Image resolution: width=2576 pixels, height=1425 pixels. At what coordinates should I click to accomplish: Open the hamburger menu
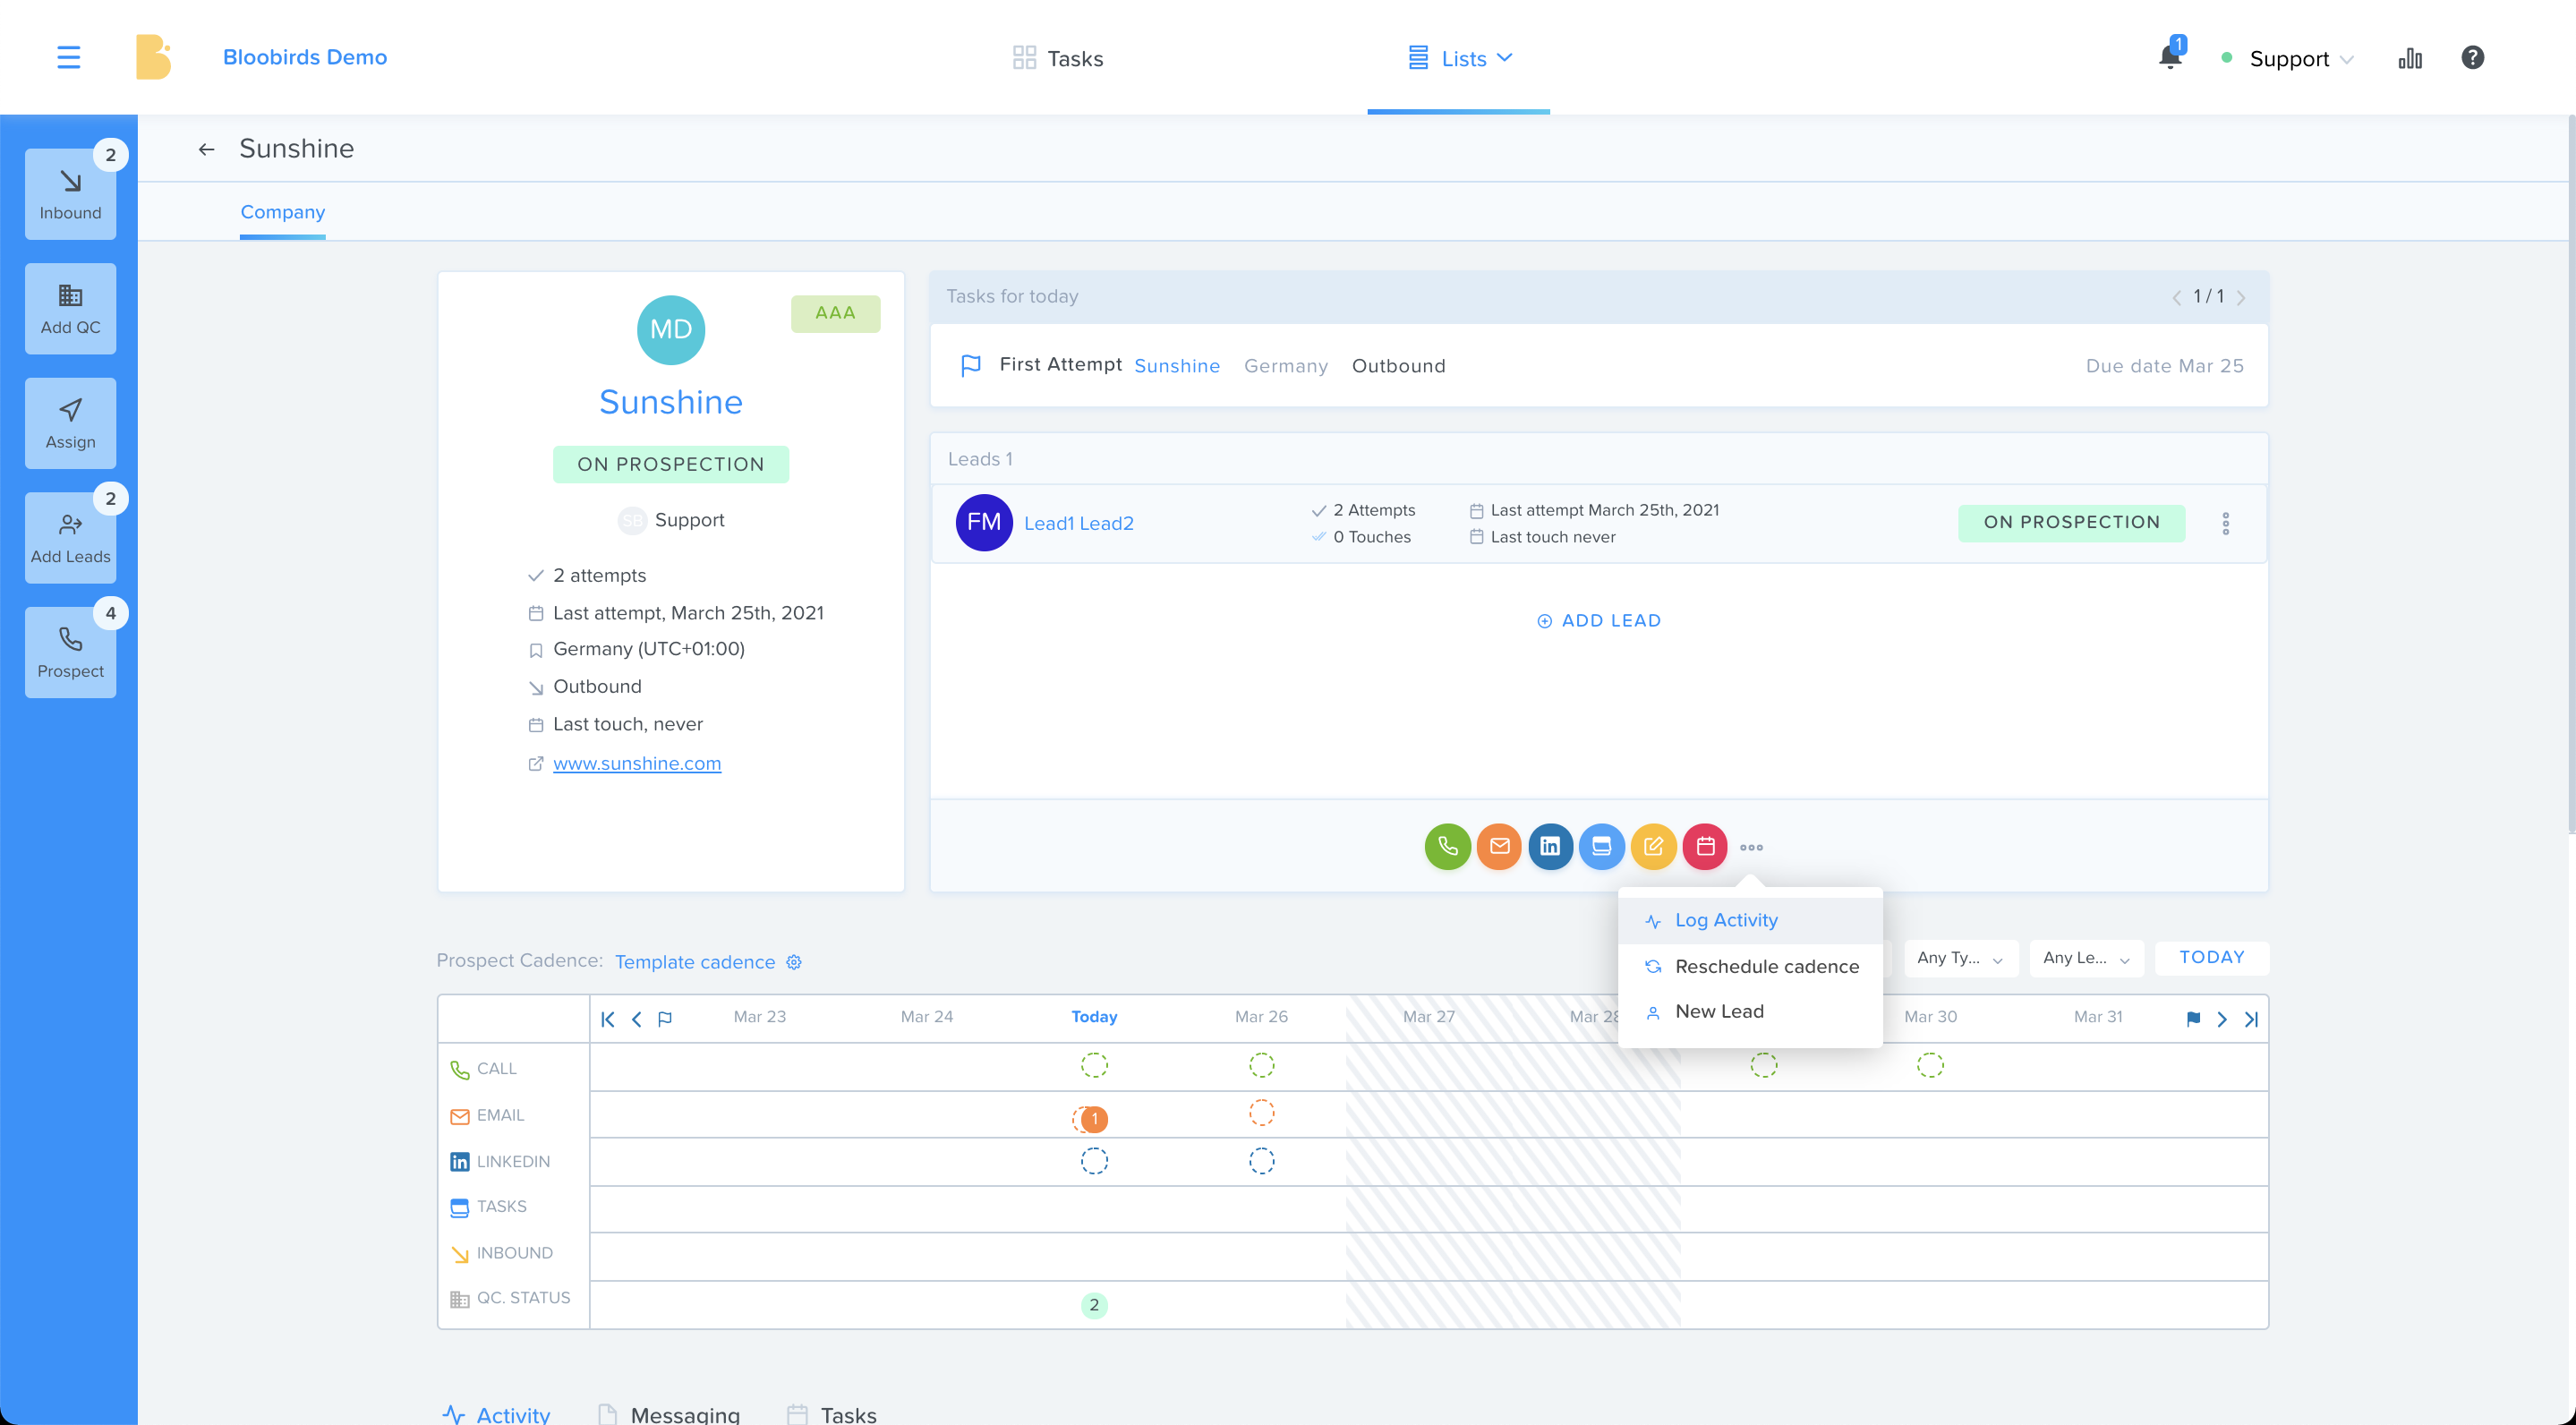tap(68, 57)
